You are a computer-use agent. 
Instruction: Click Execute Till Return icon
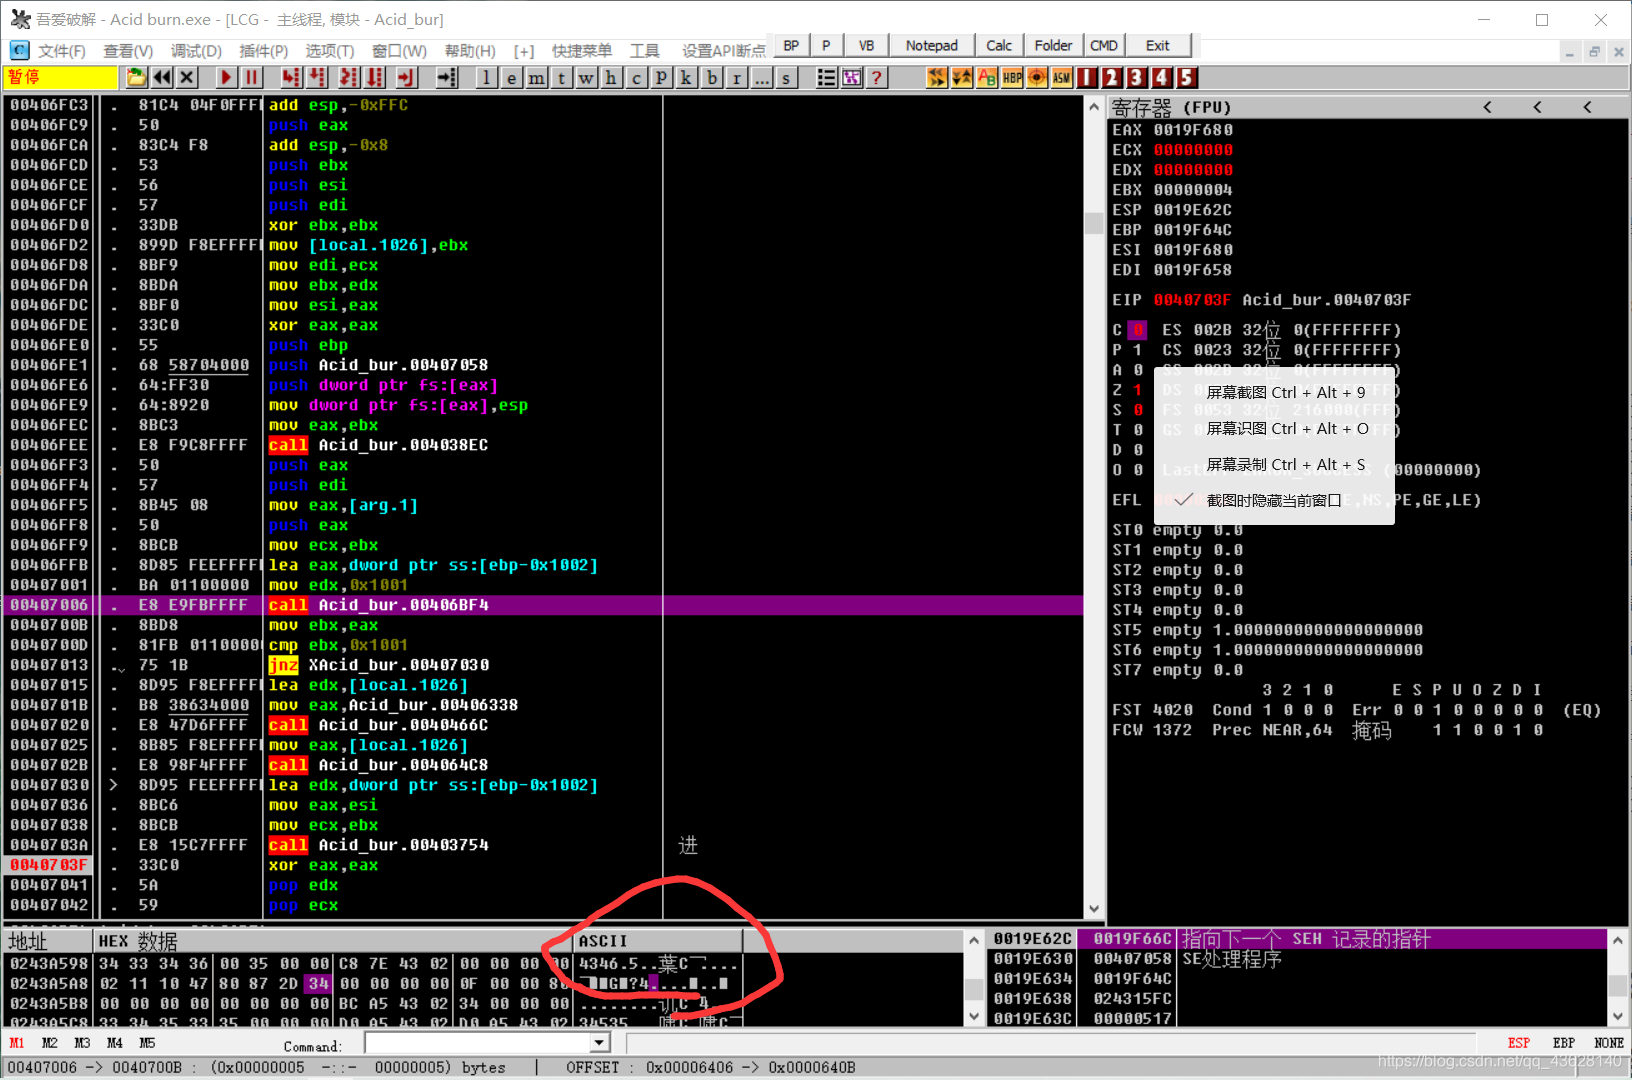(x=406, y=77)
